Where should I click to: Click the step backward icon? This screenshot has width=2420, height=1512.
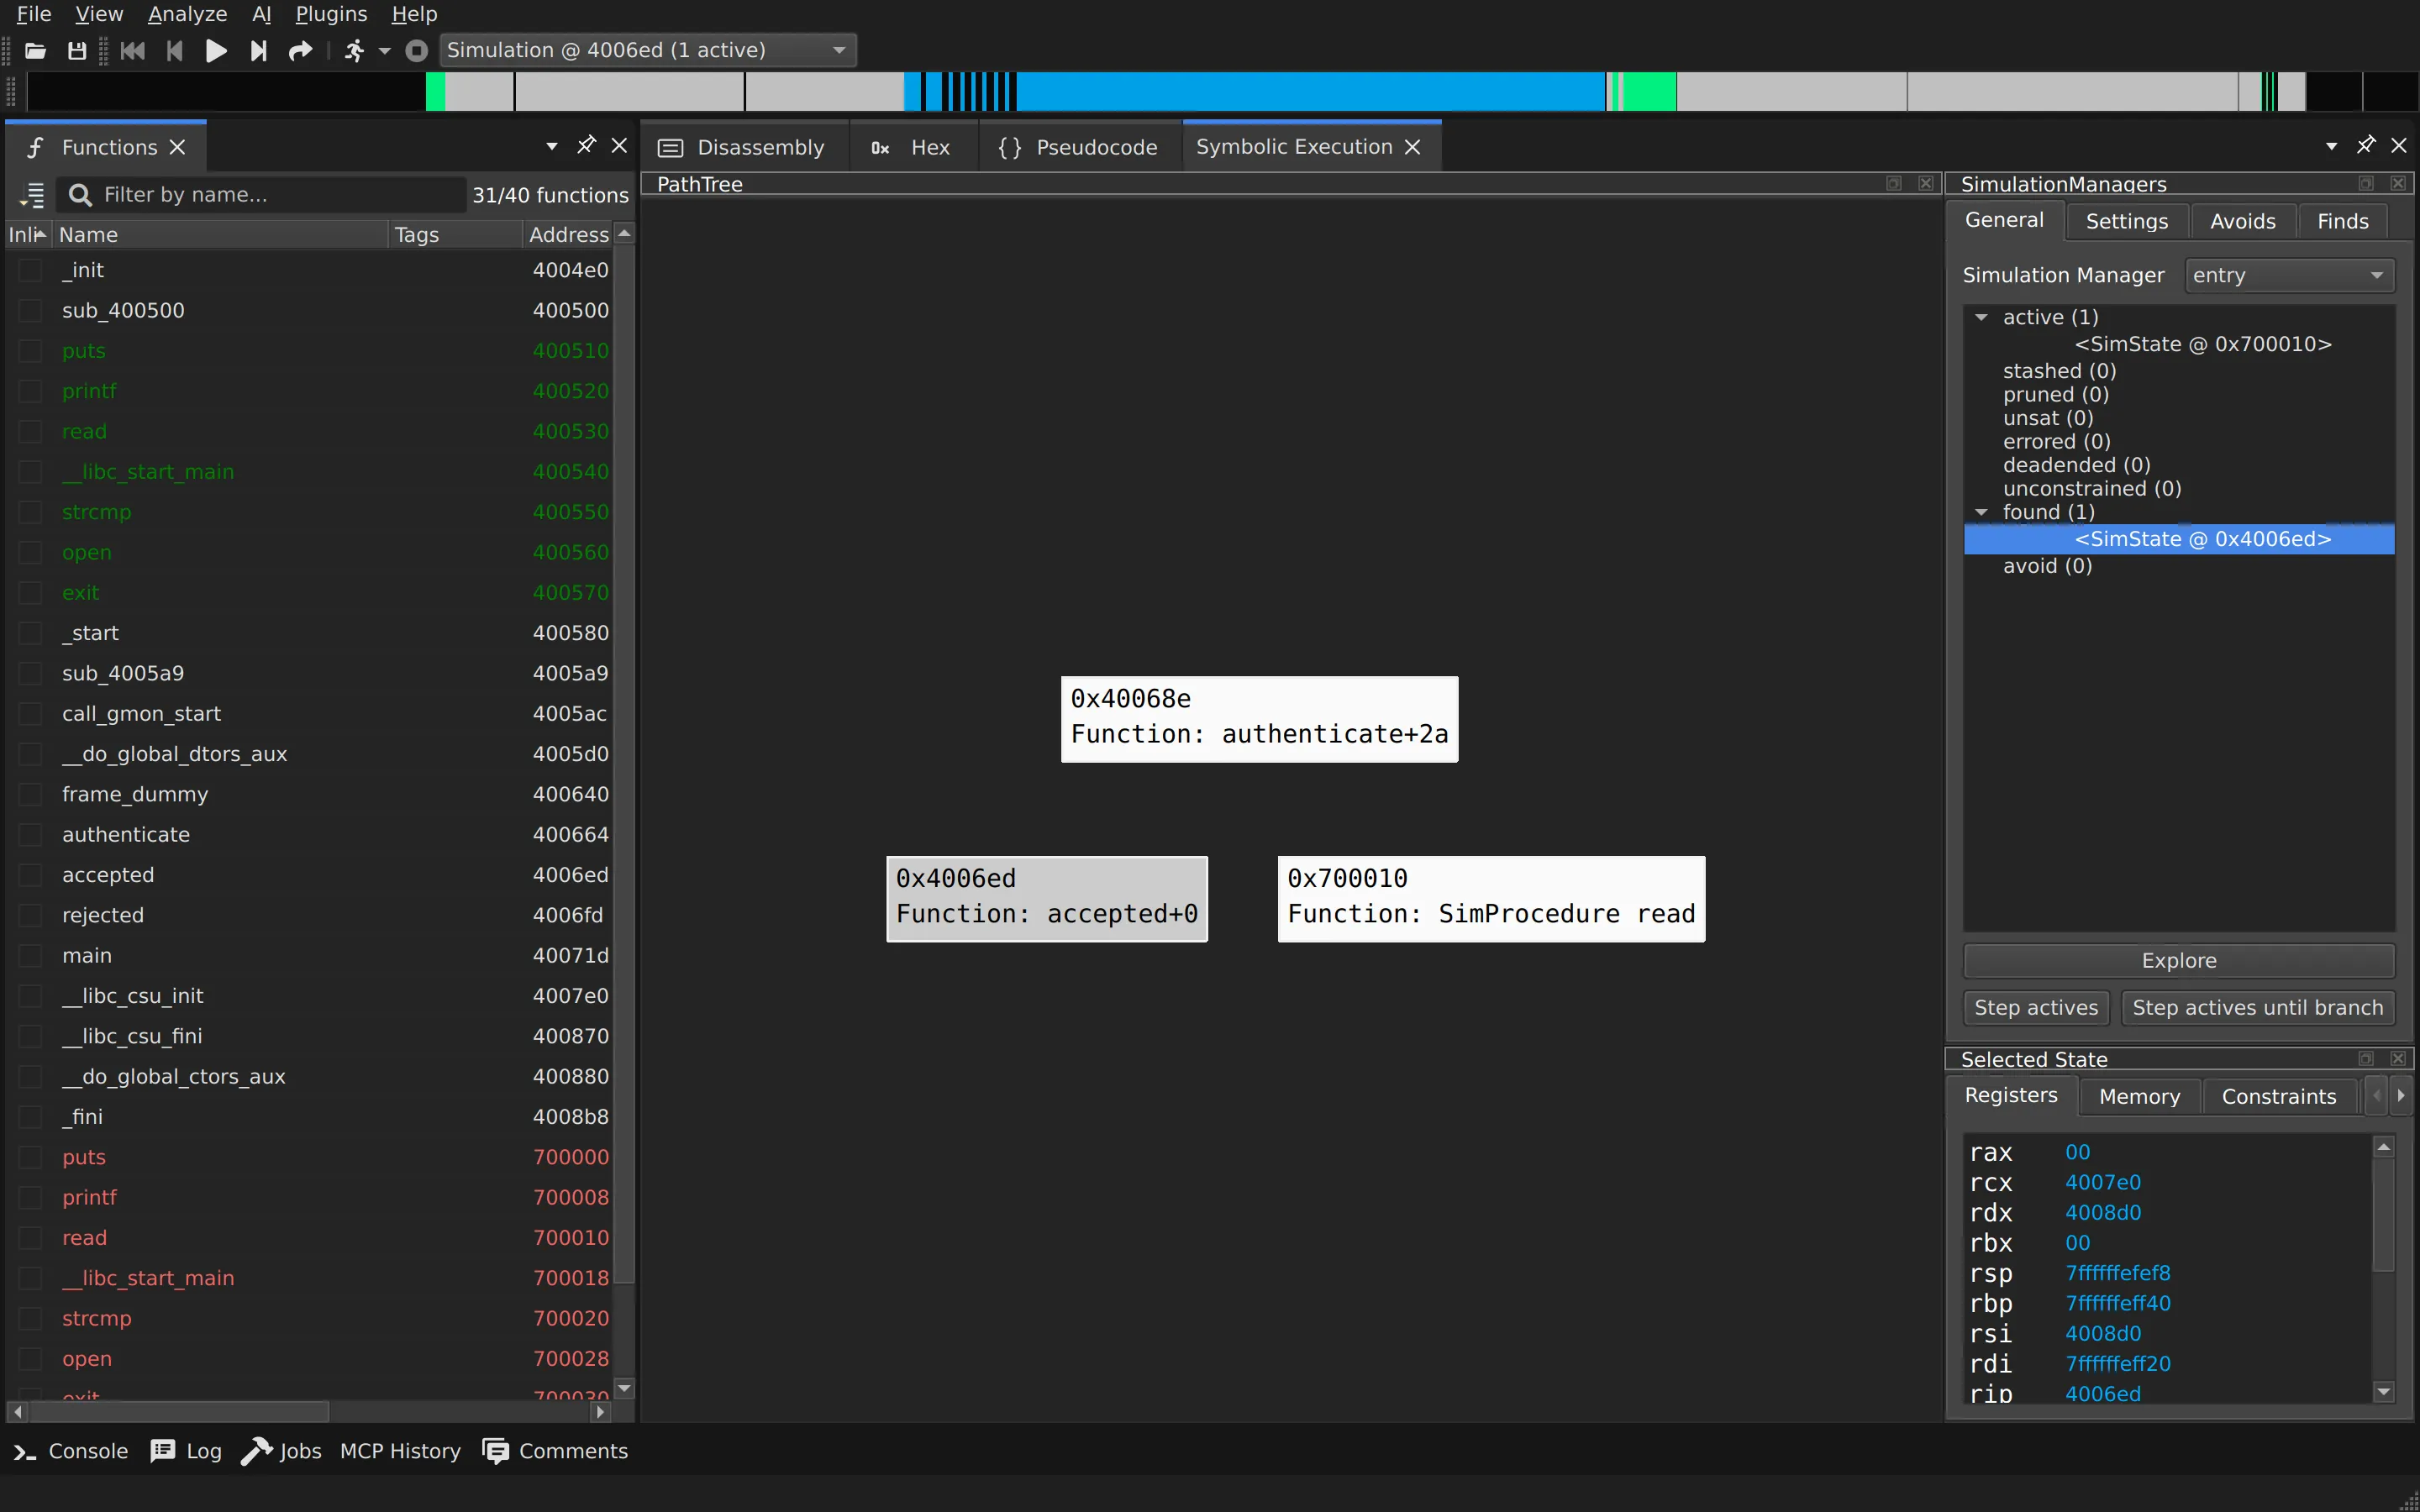[x=174, y=51]
